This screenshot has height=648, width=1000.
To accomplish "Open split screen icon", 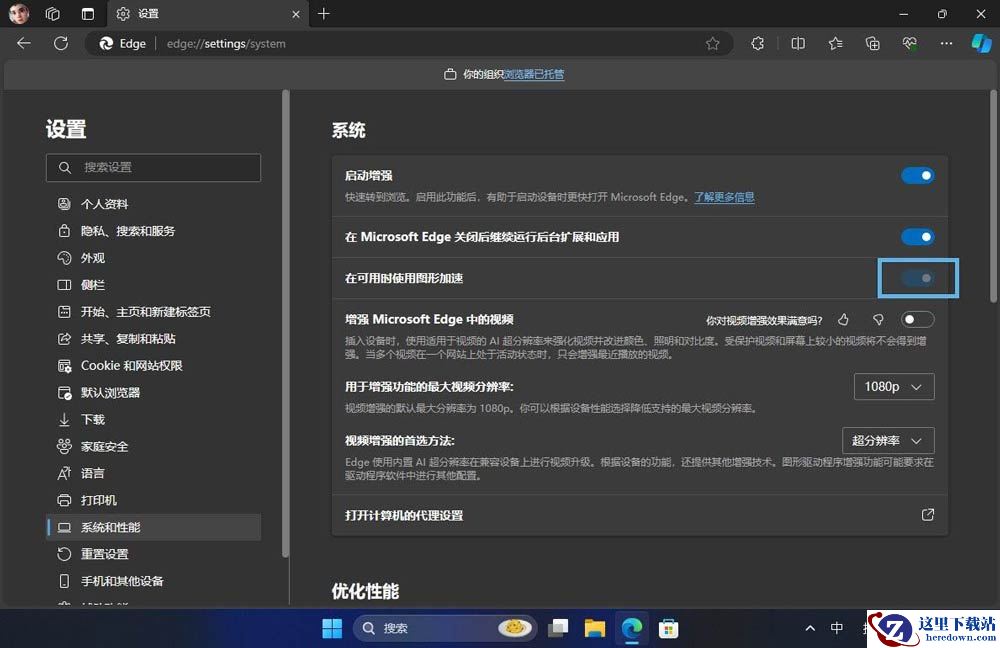I will click(798, 43).
